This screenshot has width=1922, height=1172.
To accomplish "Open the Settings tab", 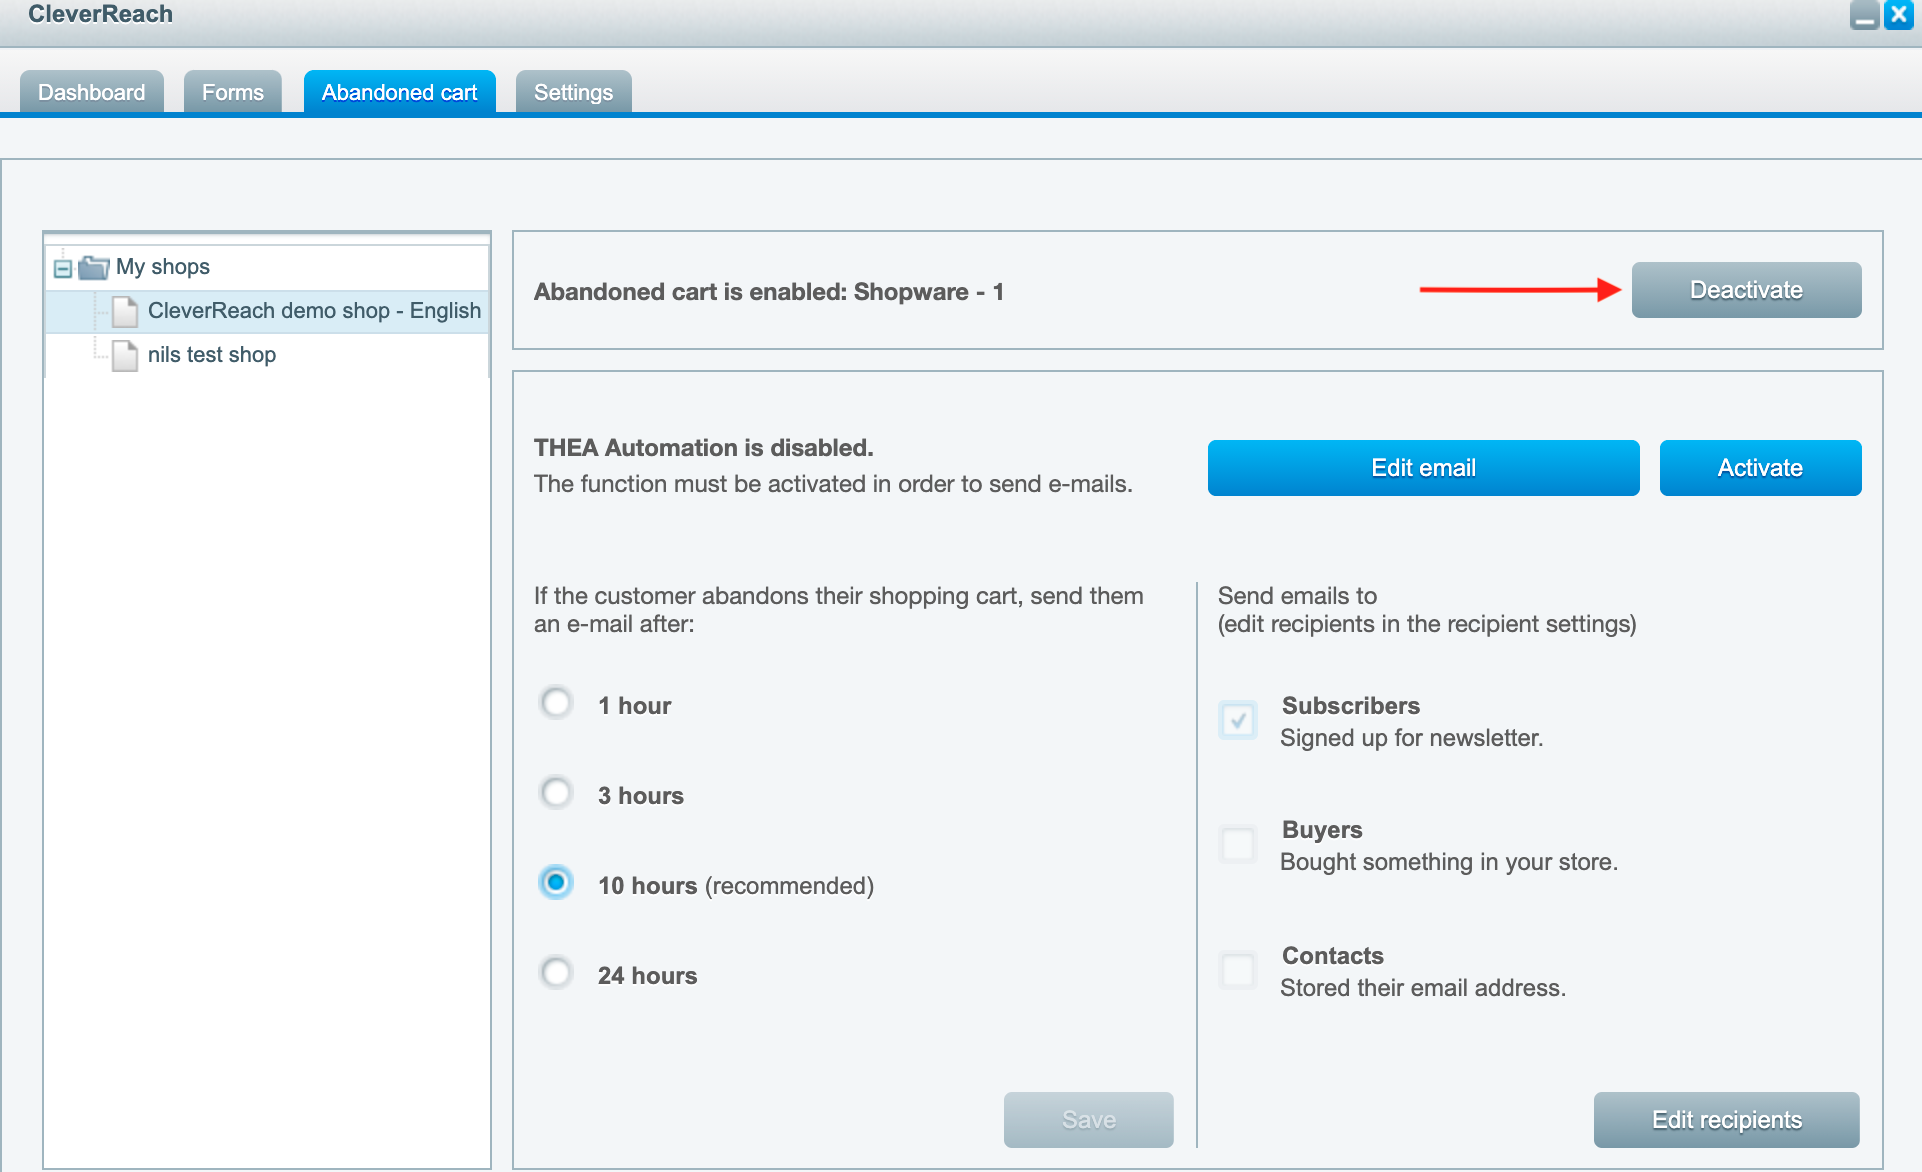I will 573,92.
